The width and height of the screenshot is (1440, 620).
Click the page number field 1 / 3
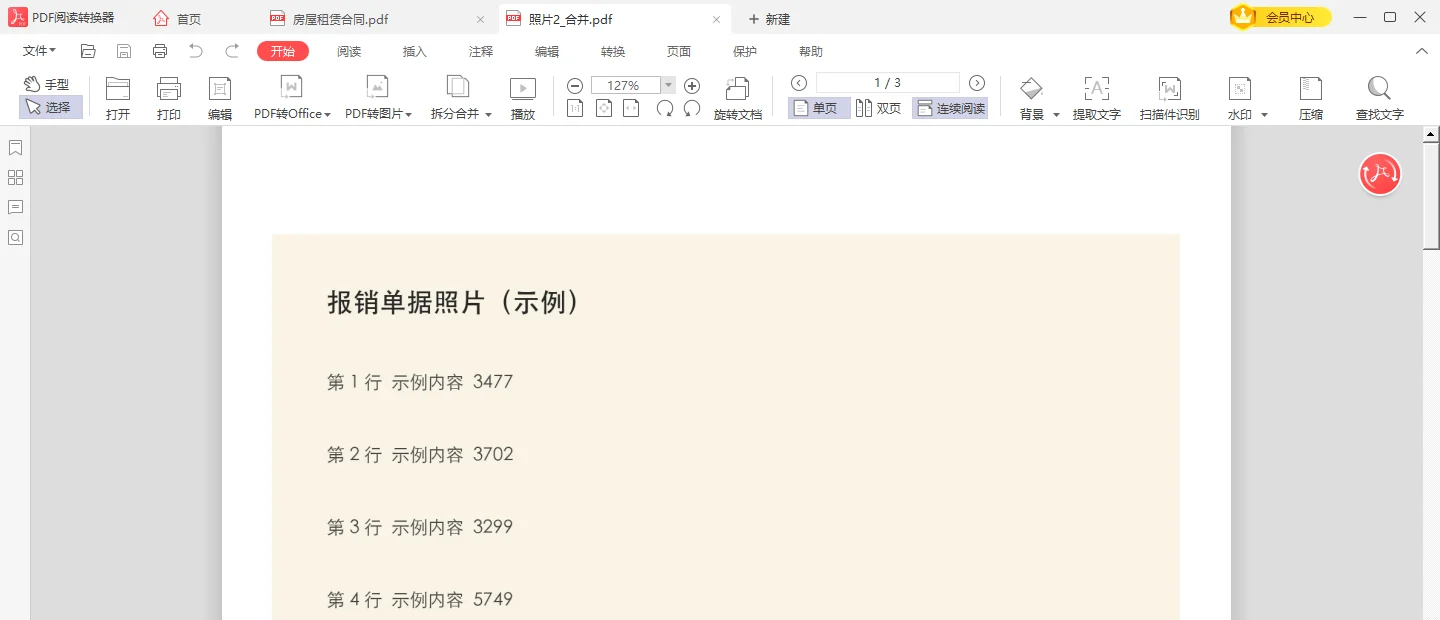888,83
